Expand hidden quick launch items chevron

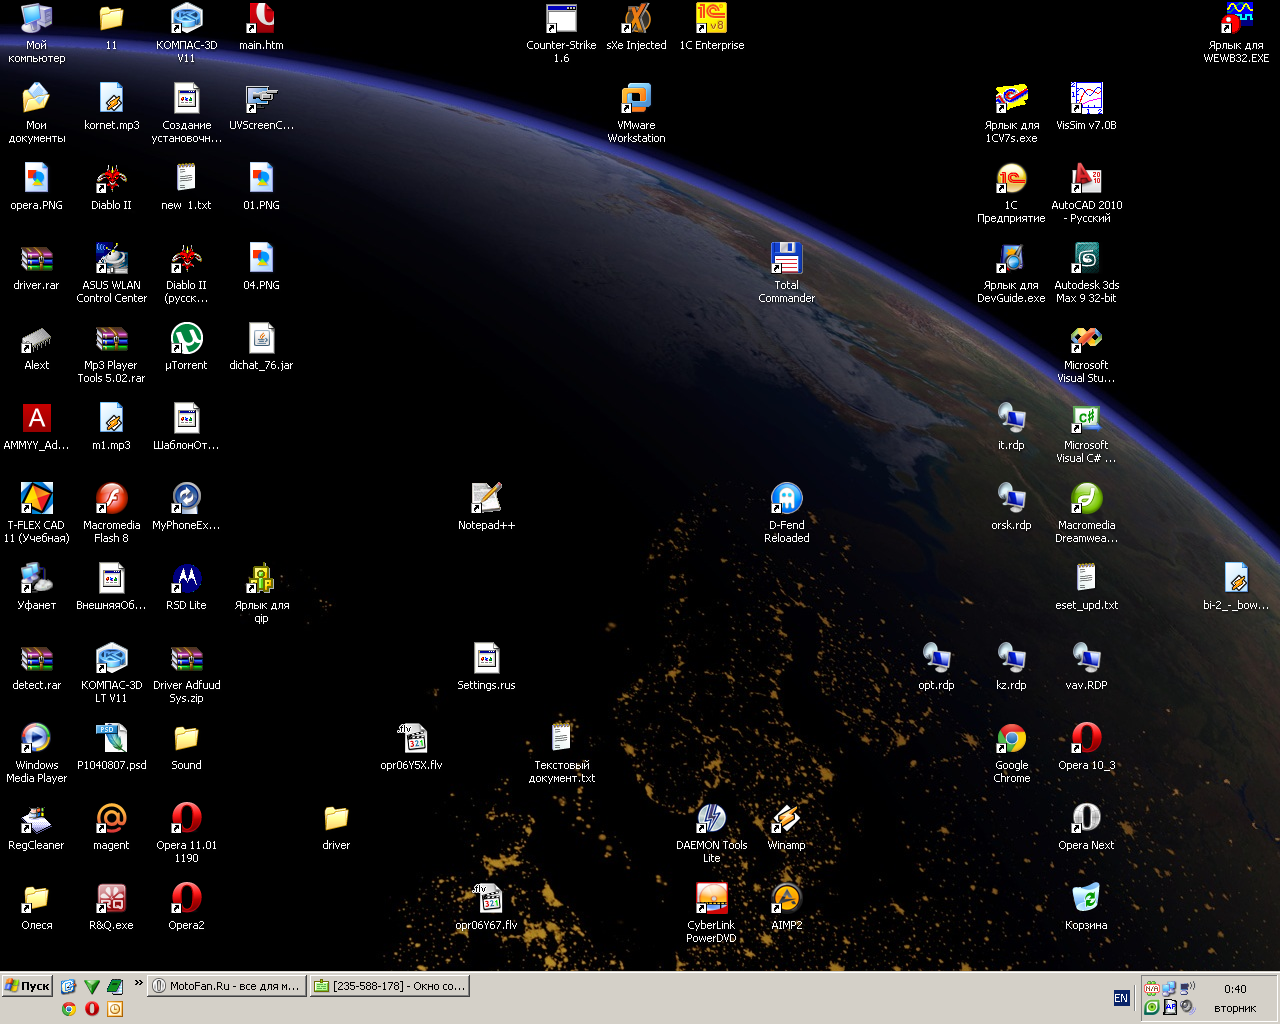(x=139, y=985)
